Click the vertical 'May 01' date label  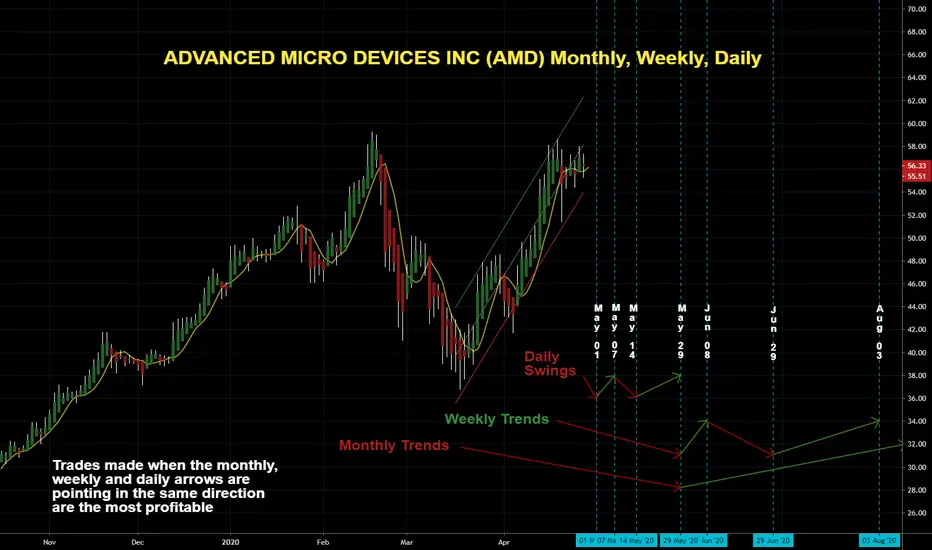point(598,332)
